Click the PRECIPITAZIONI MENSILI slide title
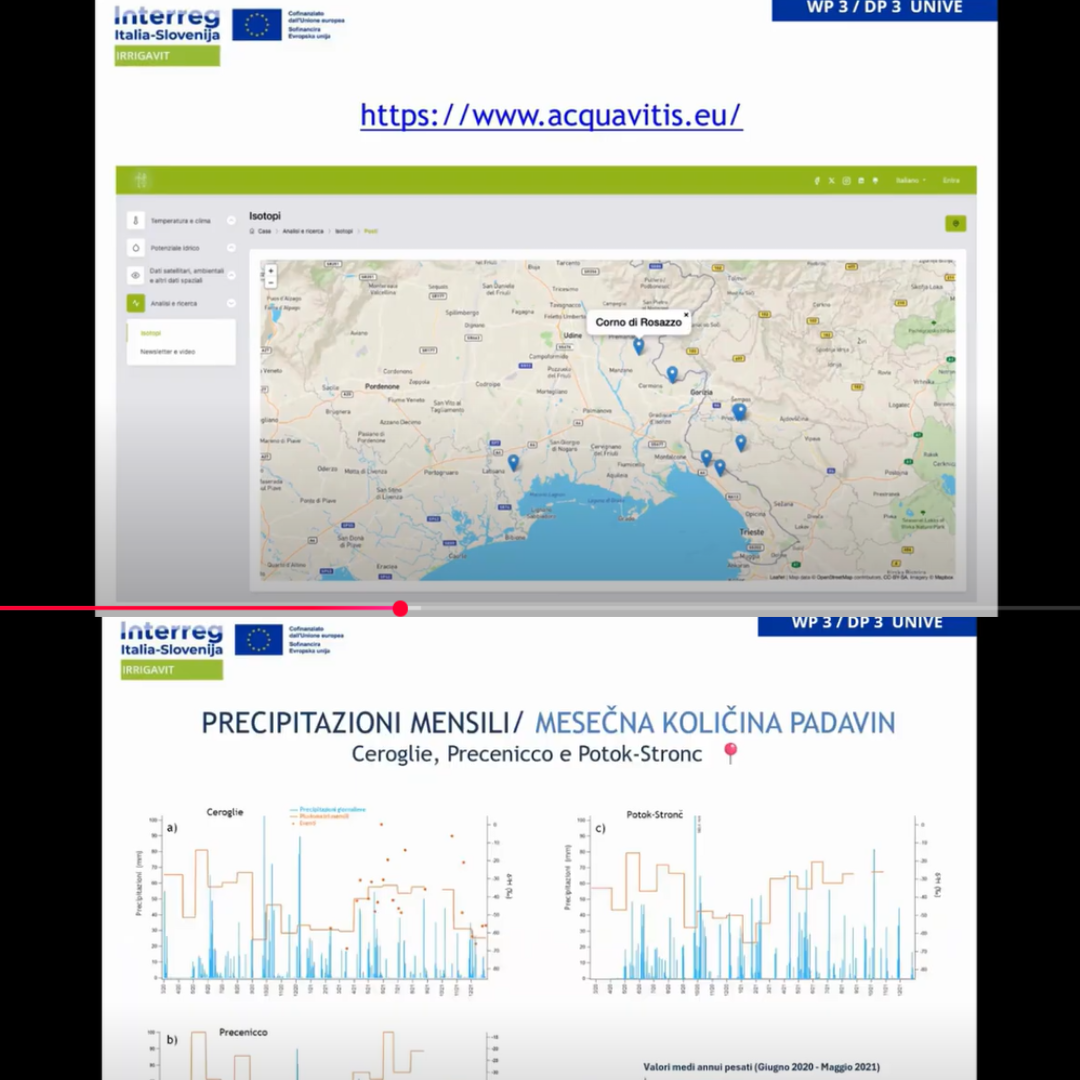The height and width of the screenshot is (1080, 1080). click(x=363, y=723)
